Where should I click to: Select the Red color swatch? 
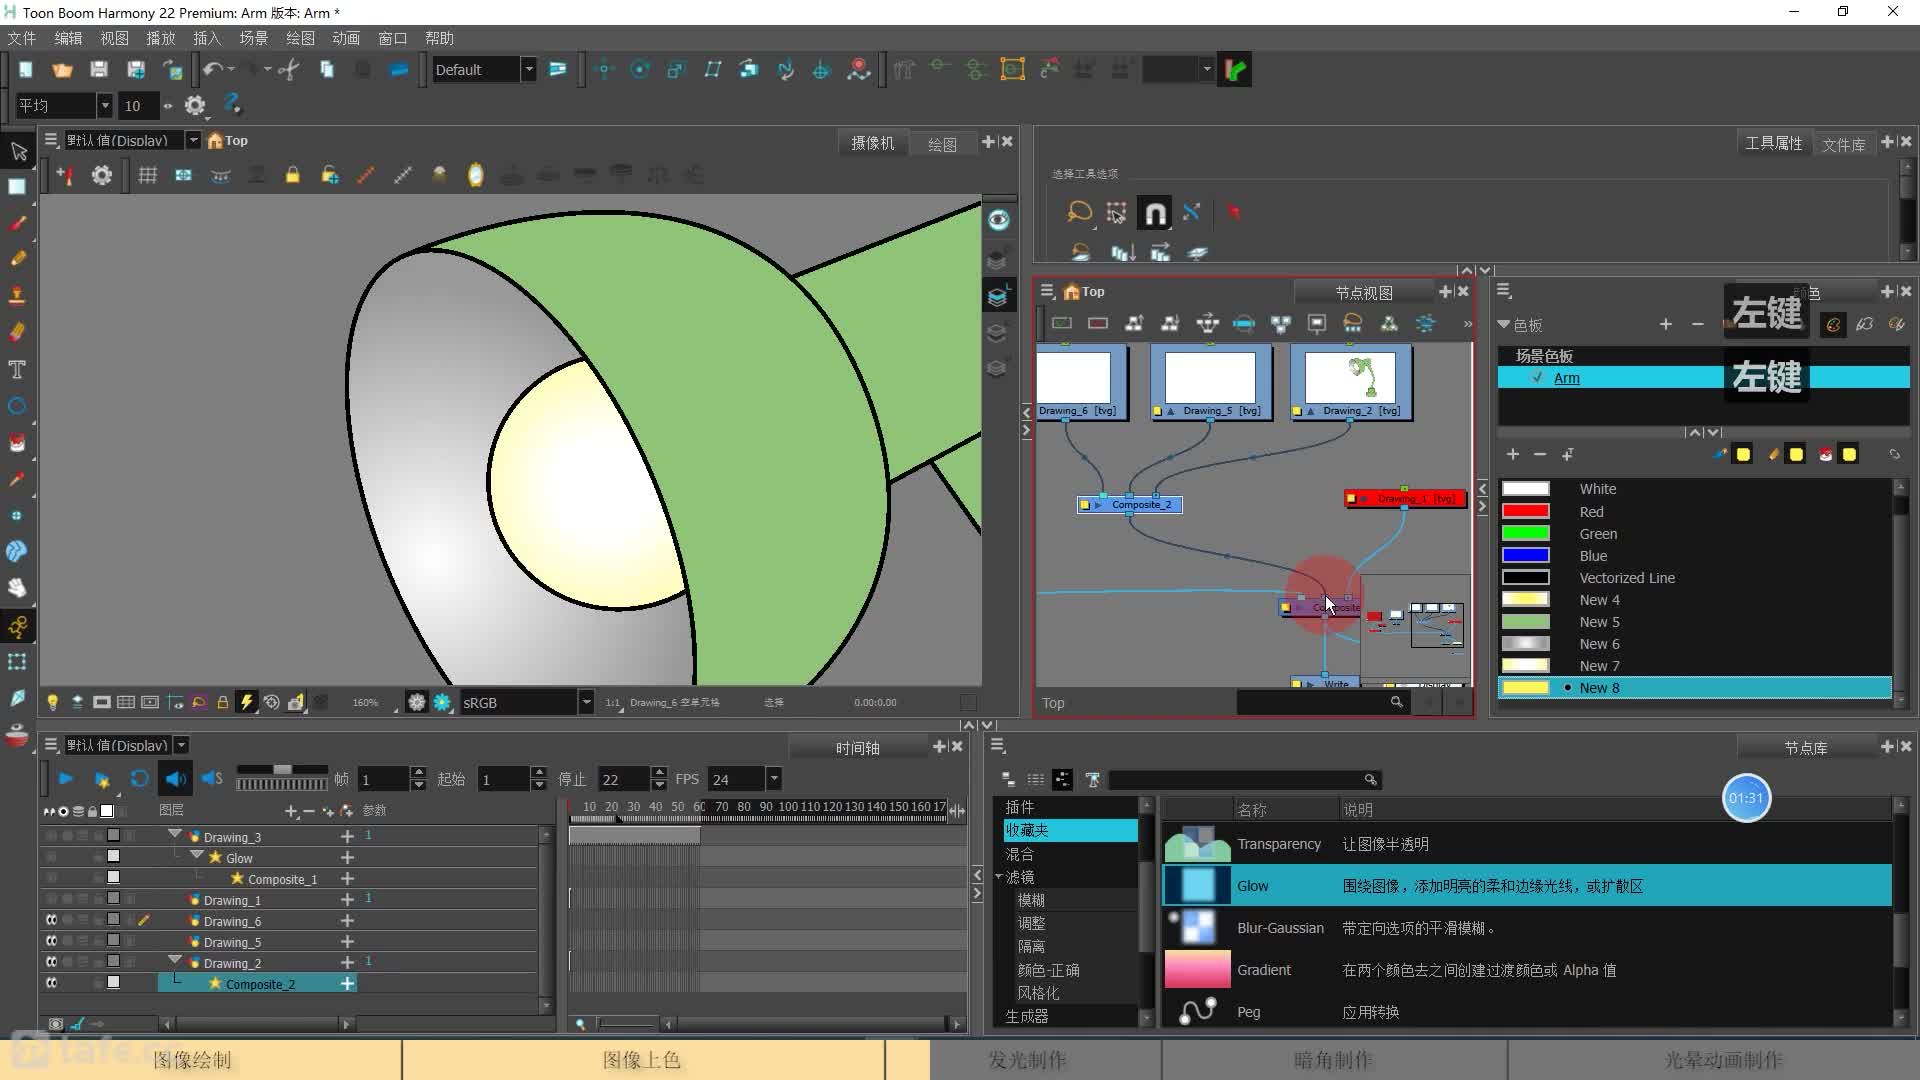click(x=1526, y=511)
